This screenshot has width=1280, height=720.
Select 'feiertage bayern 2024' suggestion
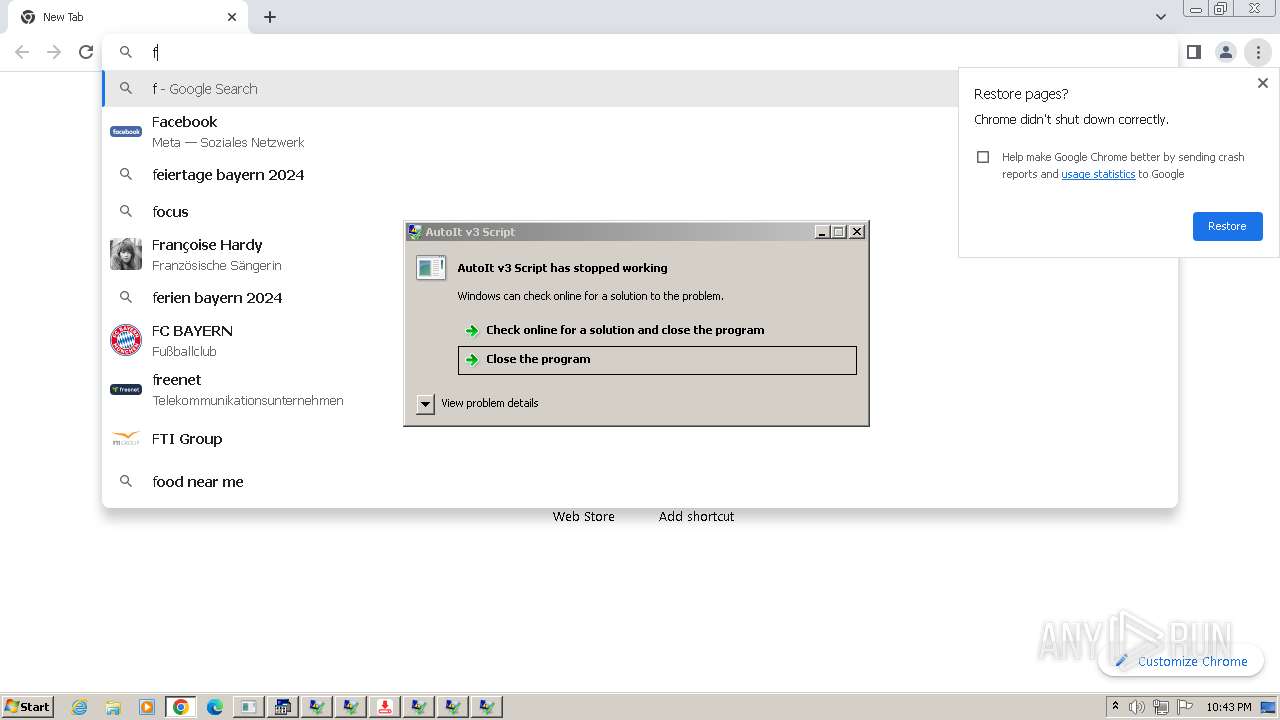(x=640, y=174)
